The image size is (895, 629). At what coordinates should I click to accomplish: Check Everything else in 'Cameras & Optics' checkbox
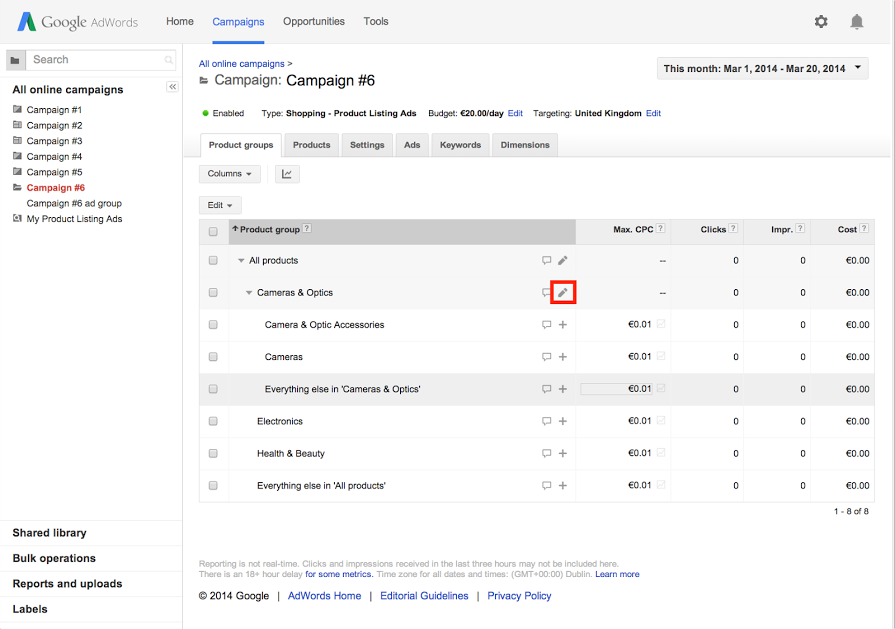[213, 389]
